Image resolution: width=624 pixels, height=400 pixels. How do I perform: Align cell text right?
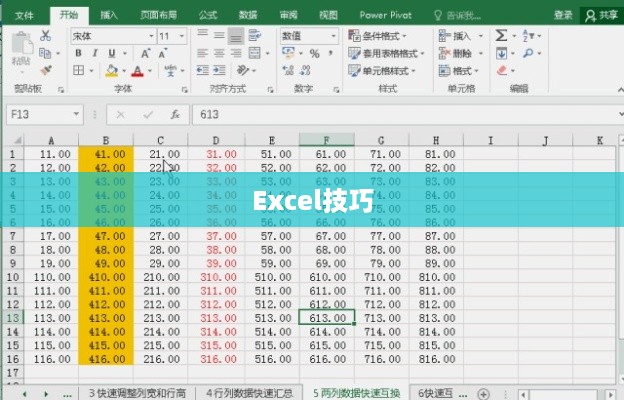(x=236, y=53)
